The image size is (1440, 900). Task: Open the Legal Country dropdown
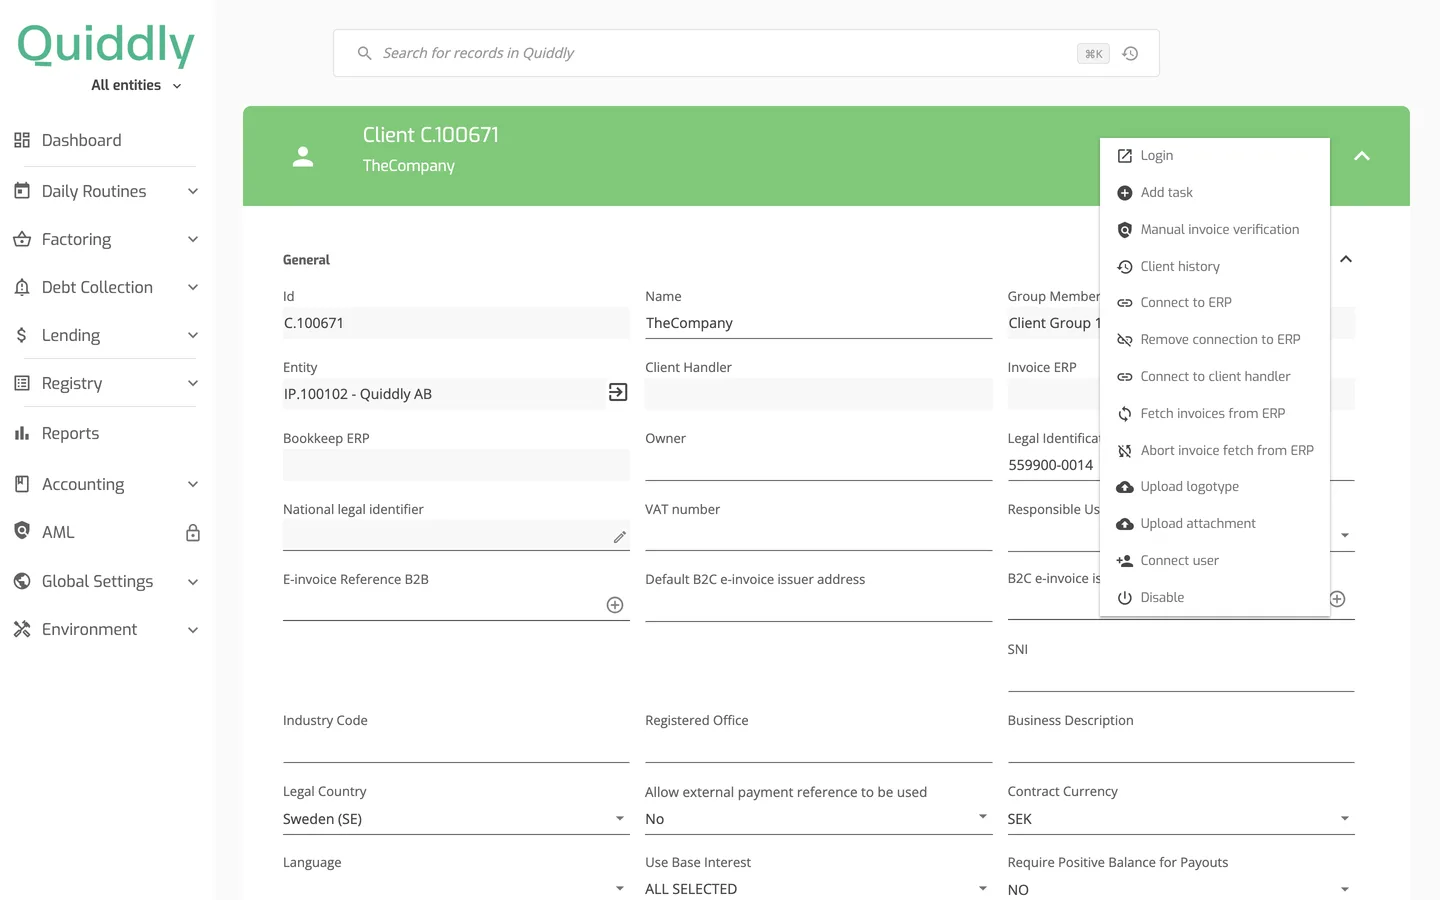(456, 819)
